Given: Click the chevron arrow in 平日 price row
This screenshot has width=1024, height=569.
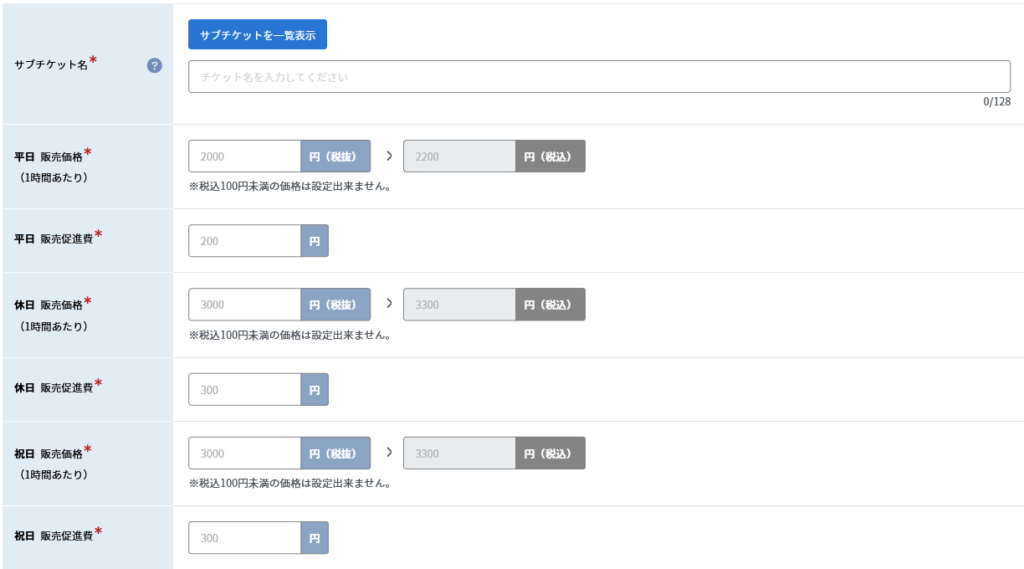Looking at the screenshot, I should coord(389,156).
